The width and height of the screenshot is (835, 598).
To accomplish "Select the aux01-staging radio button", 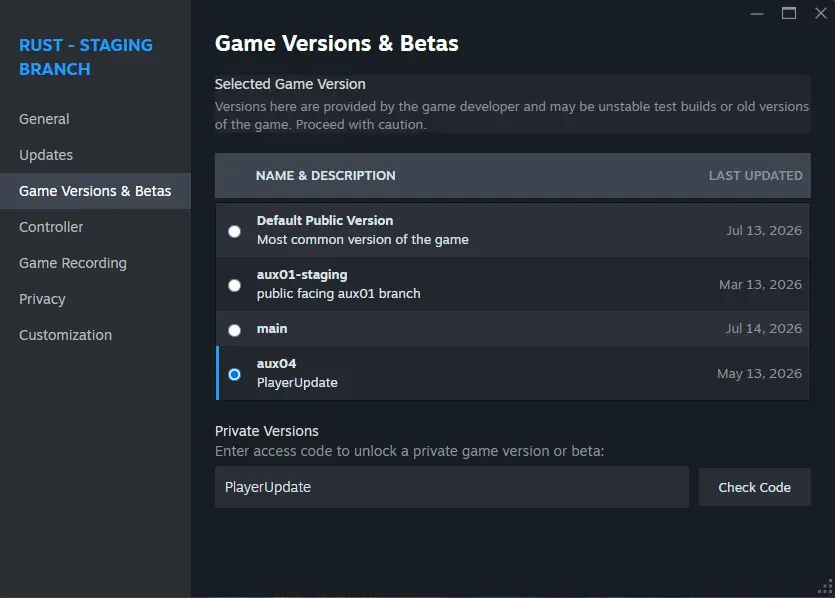I will 234,285.
